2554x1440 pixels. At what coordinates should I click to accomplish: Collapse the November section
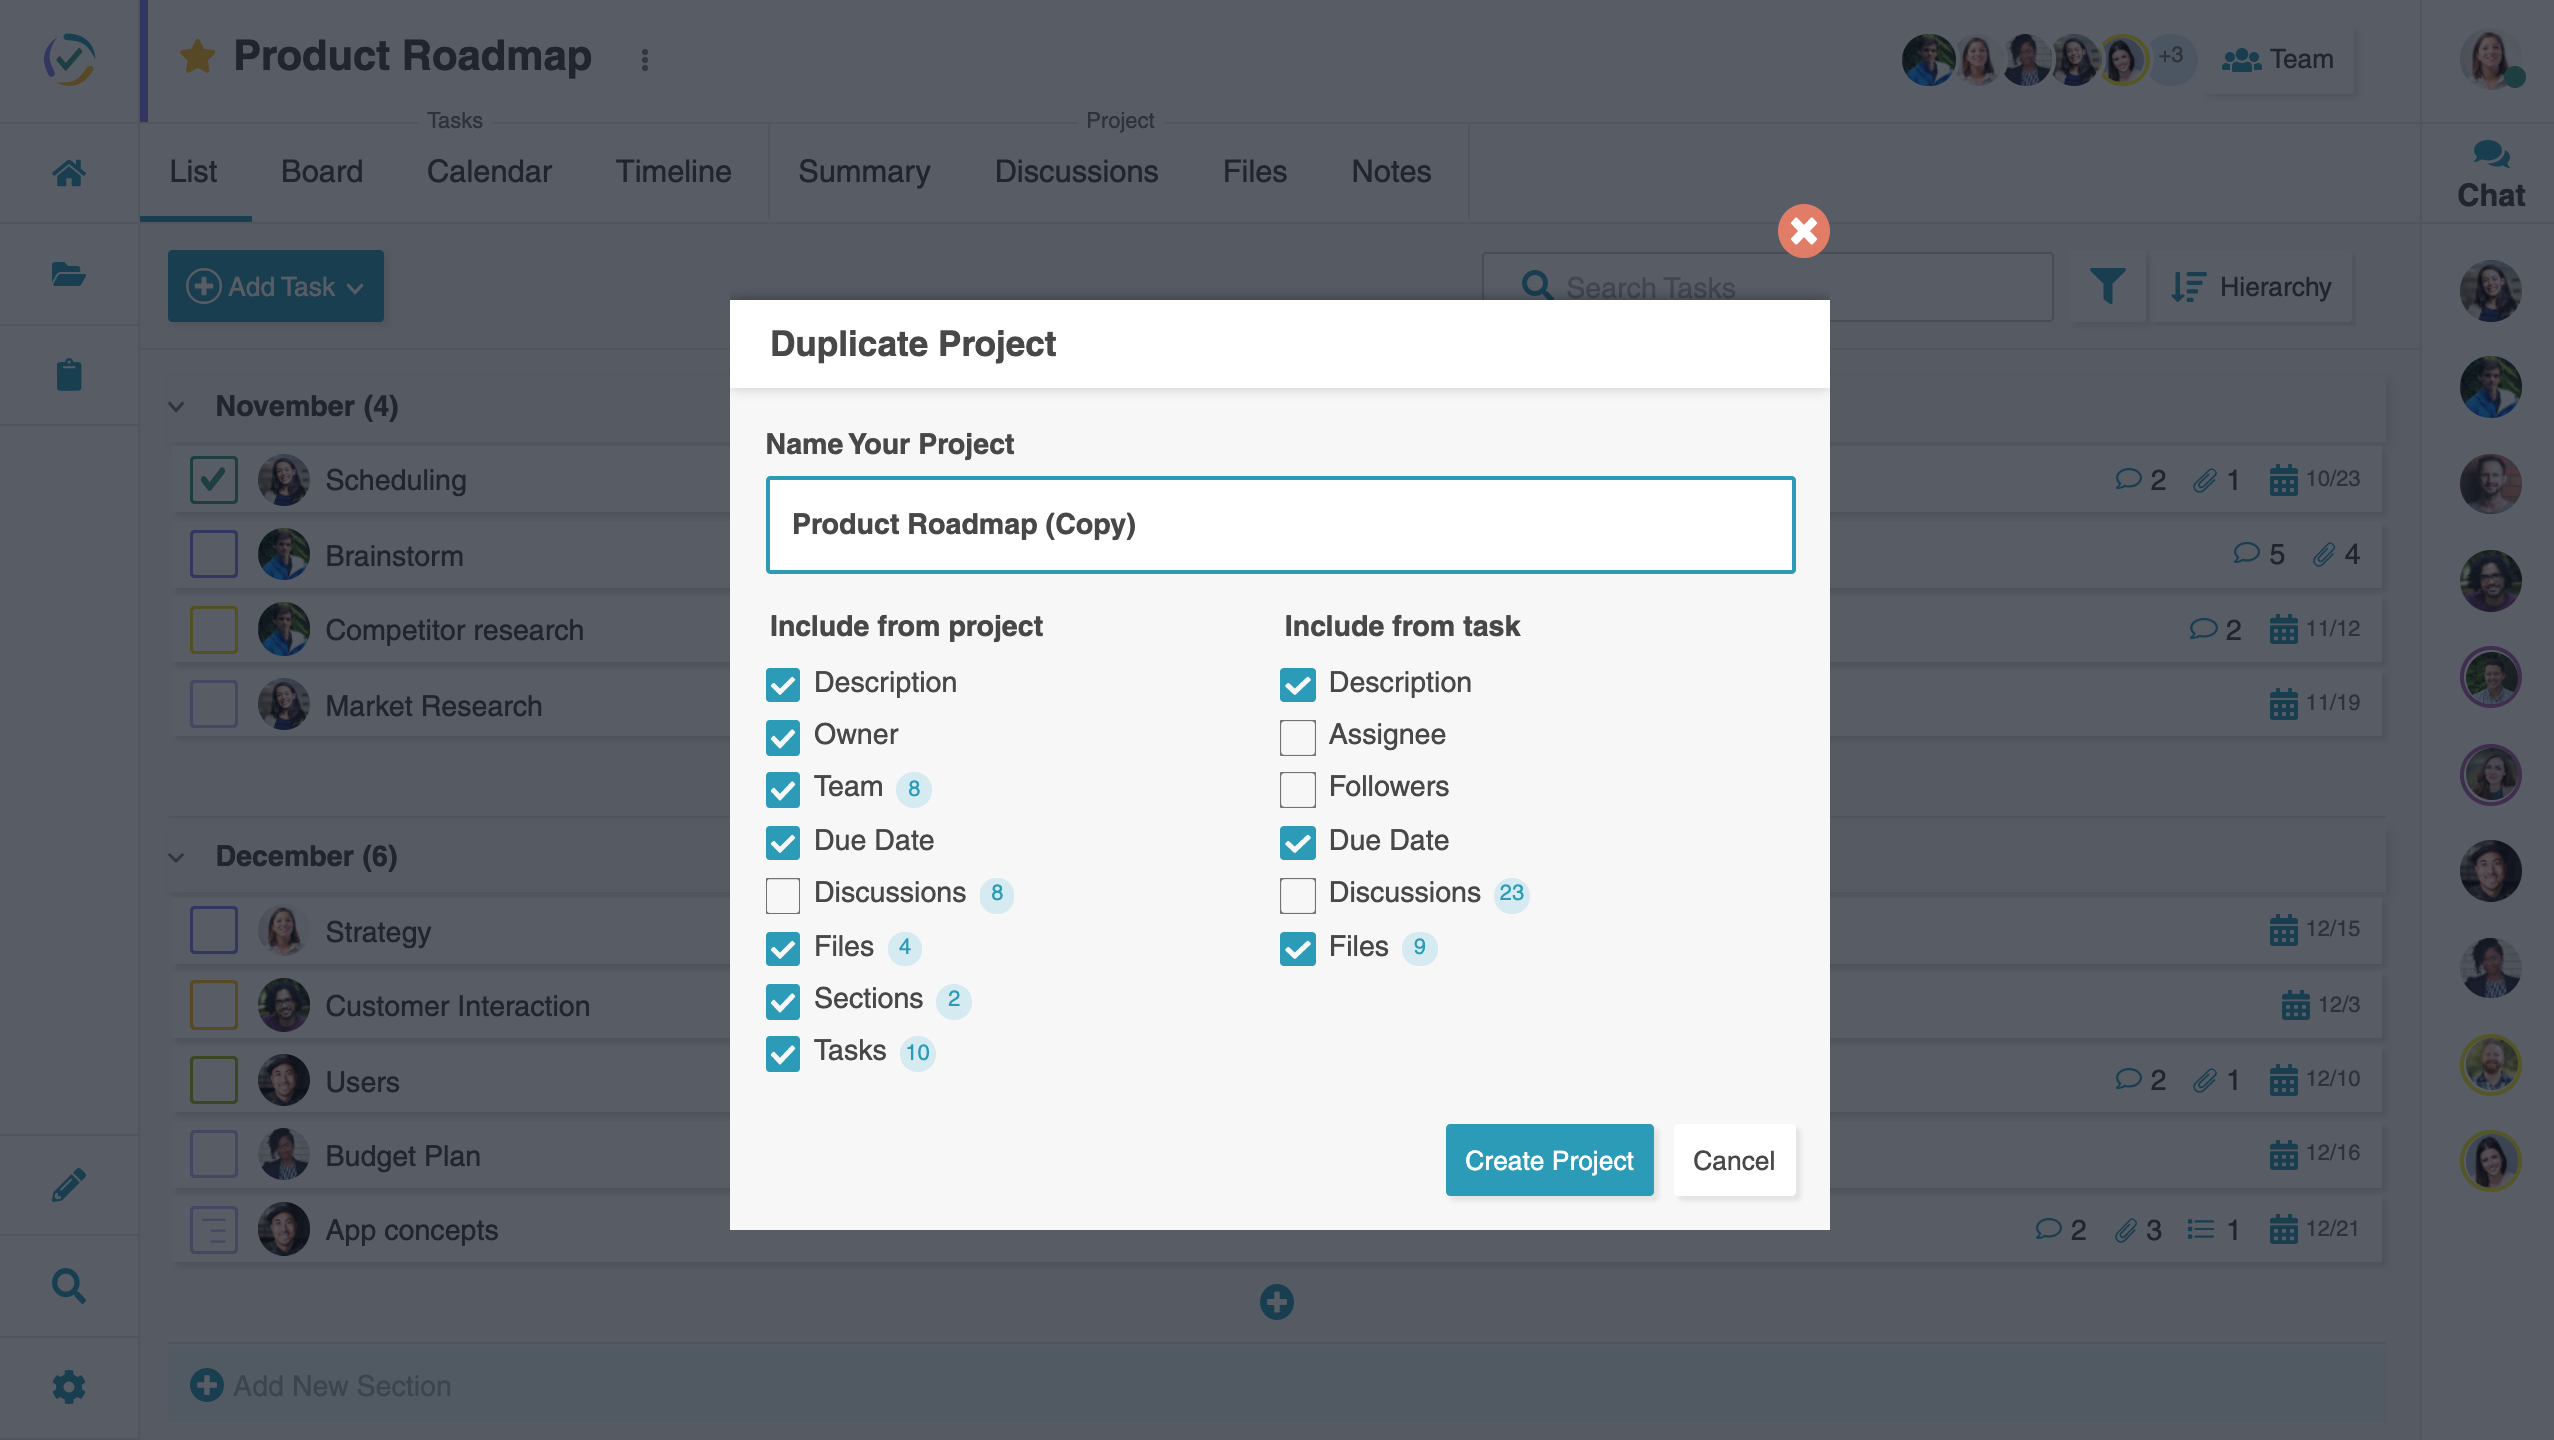[x=177, y=407]
